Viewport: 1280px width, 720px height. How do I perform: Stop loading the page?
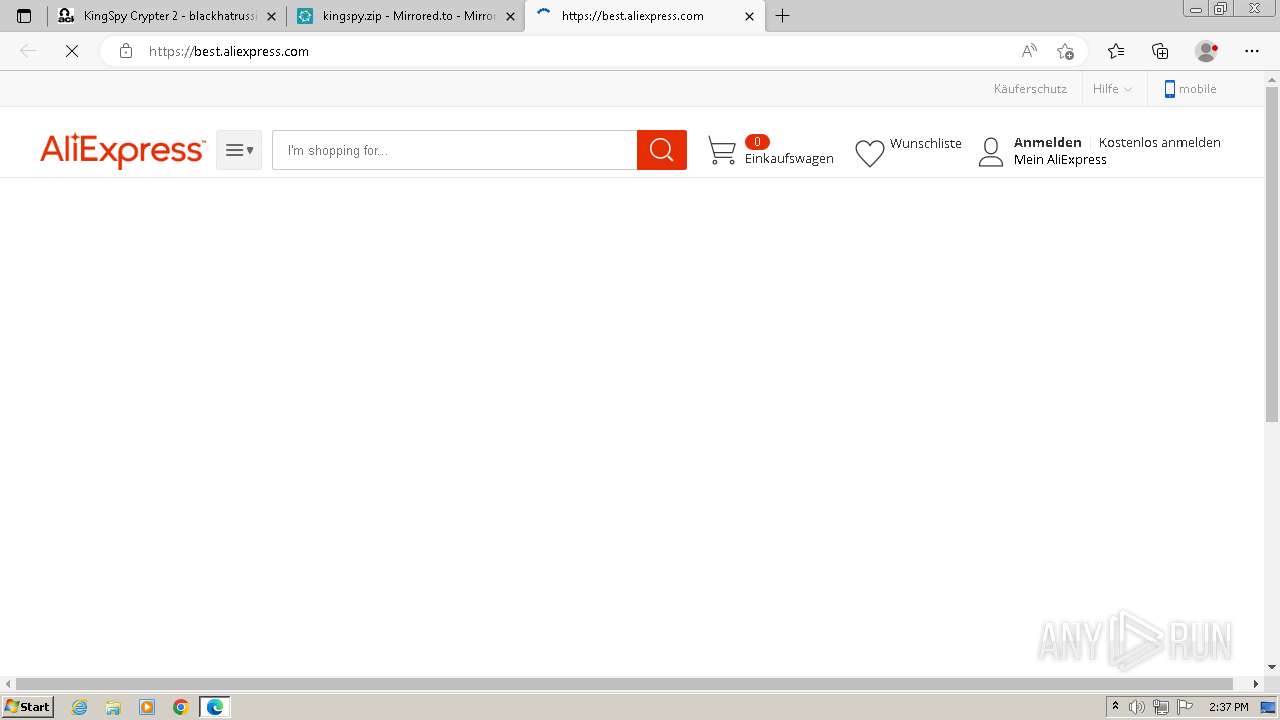click(72, 51)
